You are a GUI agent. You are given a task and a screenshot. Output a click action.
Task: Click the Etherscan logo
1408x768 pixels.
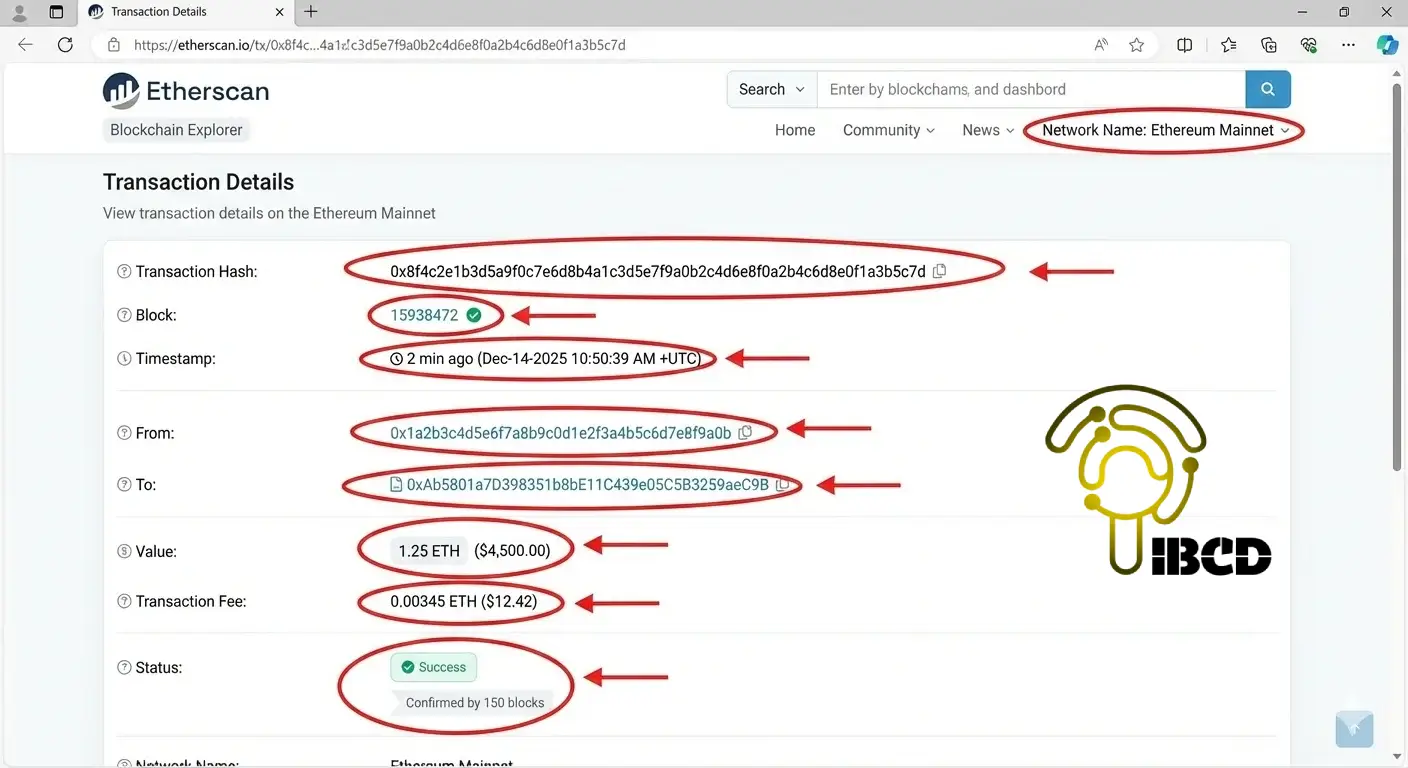(186, 91)
